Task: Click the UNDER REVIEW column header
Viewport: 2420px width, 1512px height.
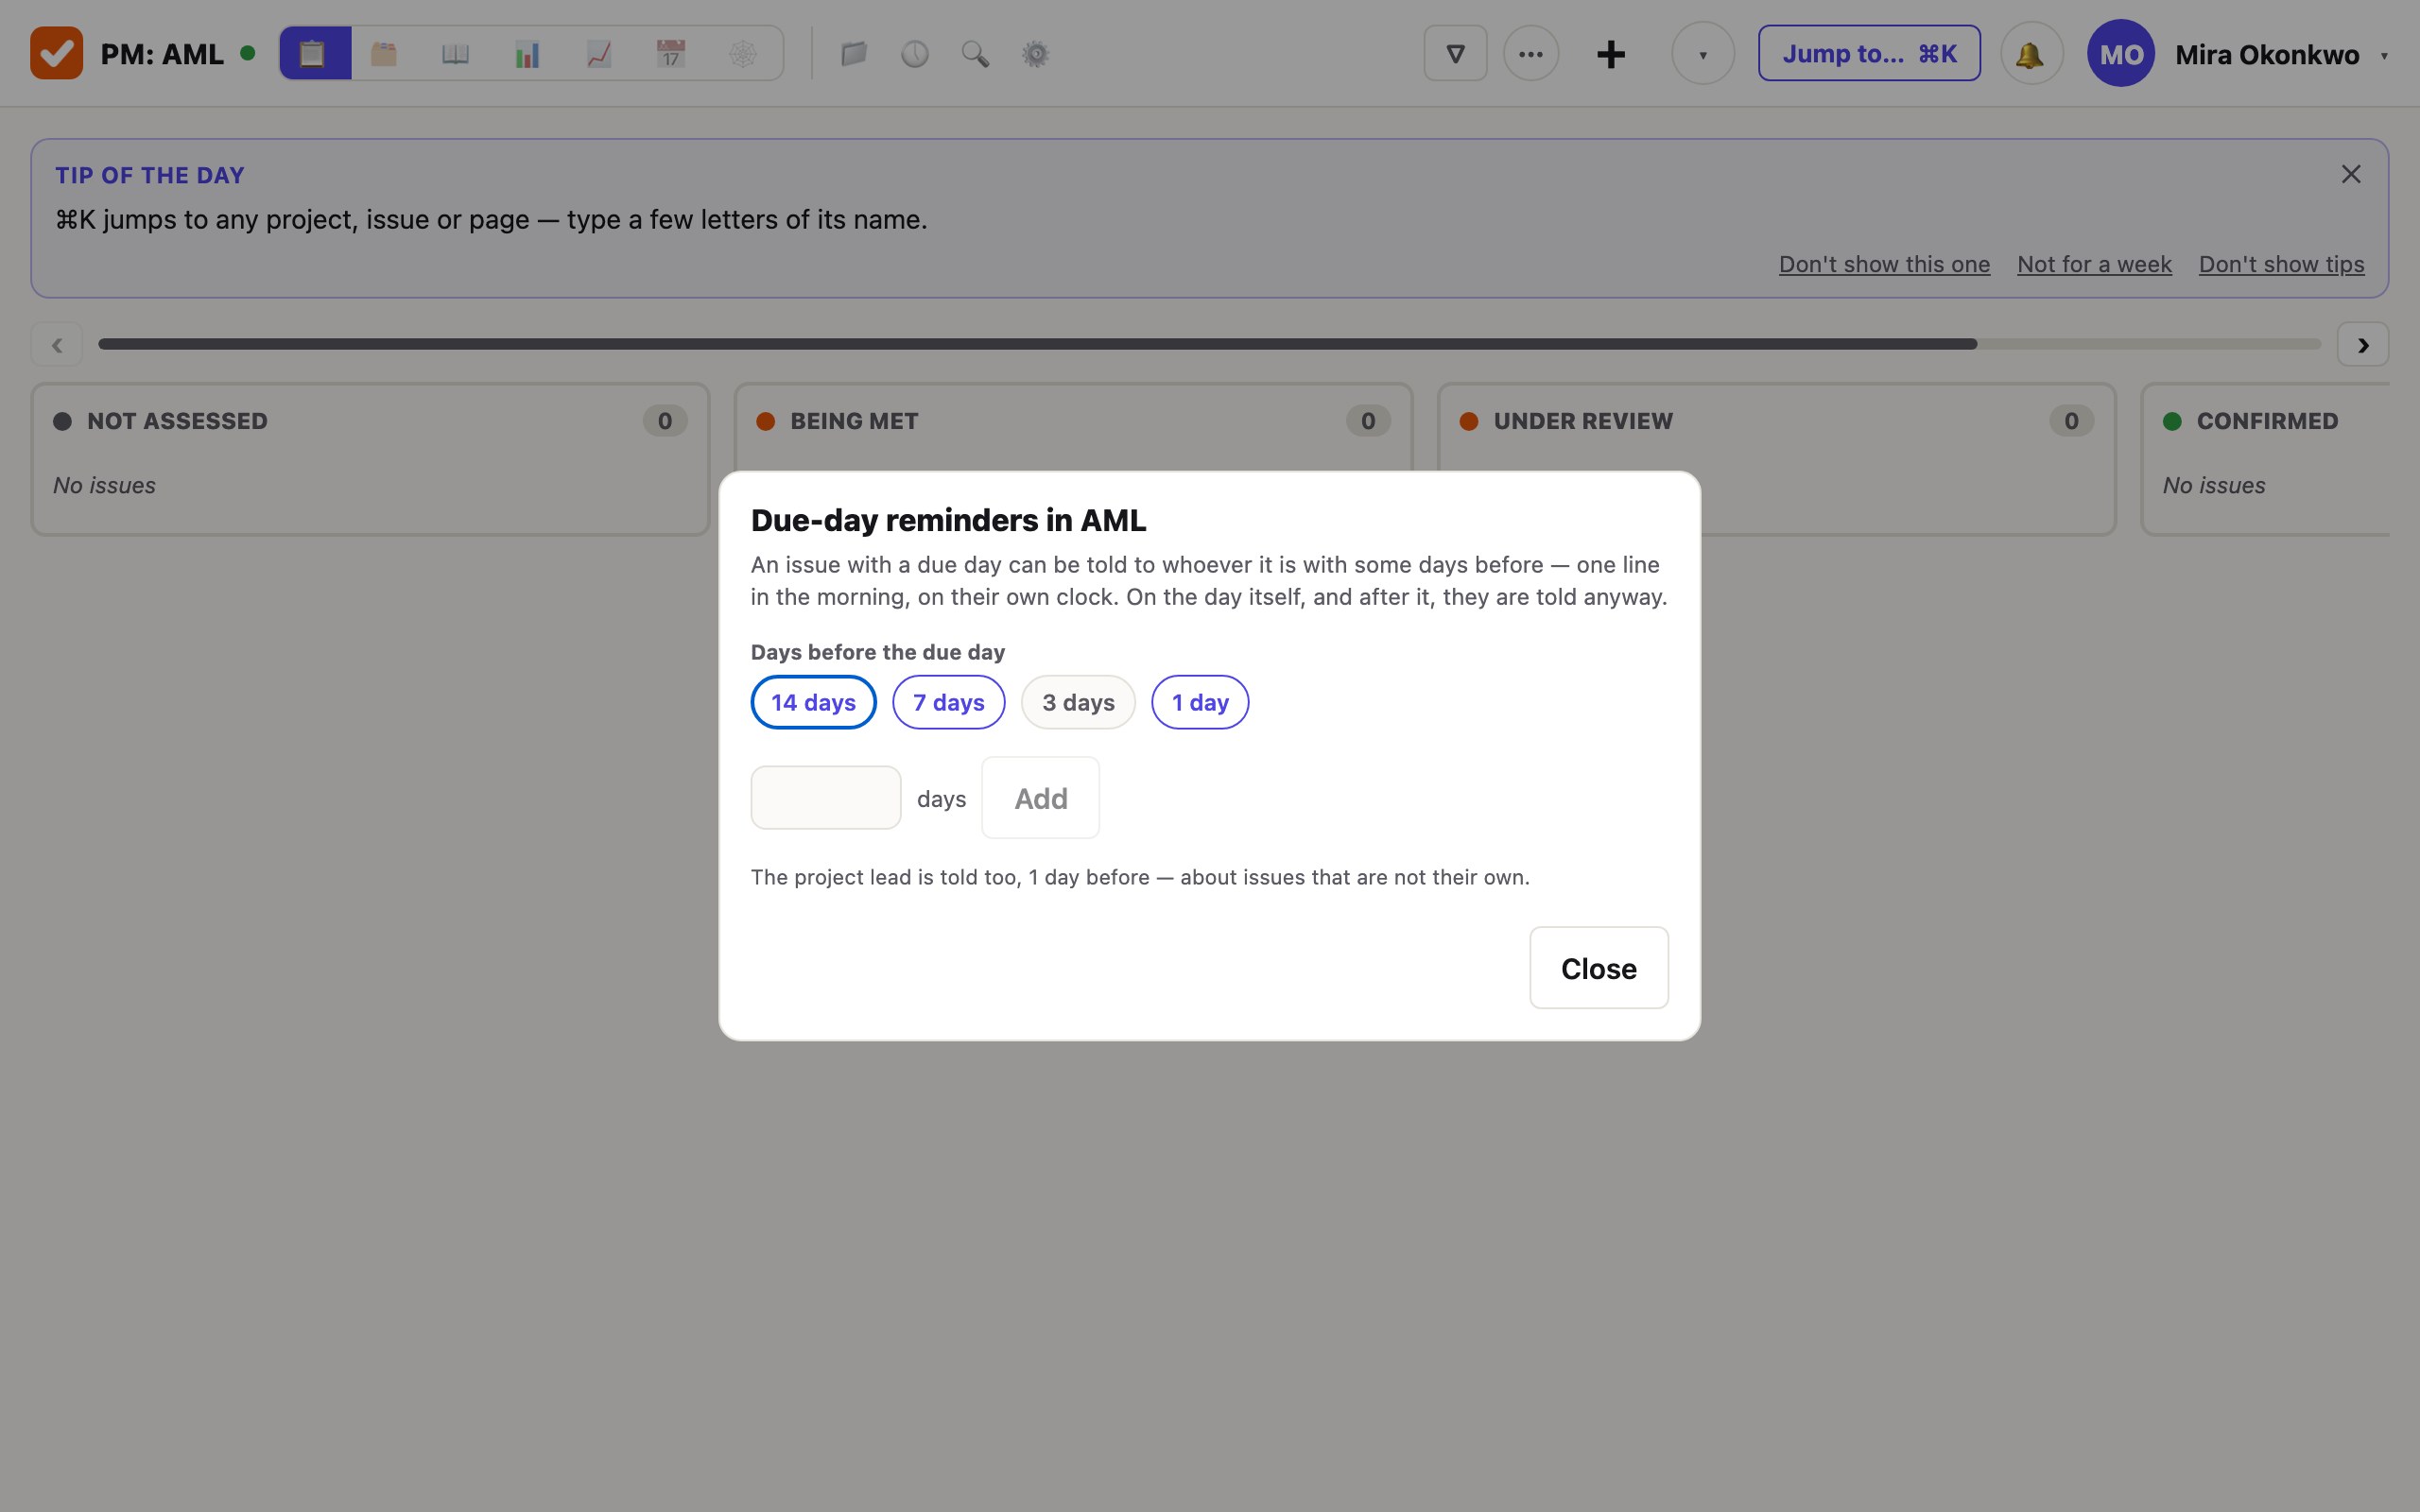Action: click(1582, 421)
